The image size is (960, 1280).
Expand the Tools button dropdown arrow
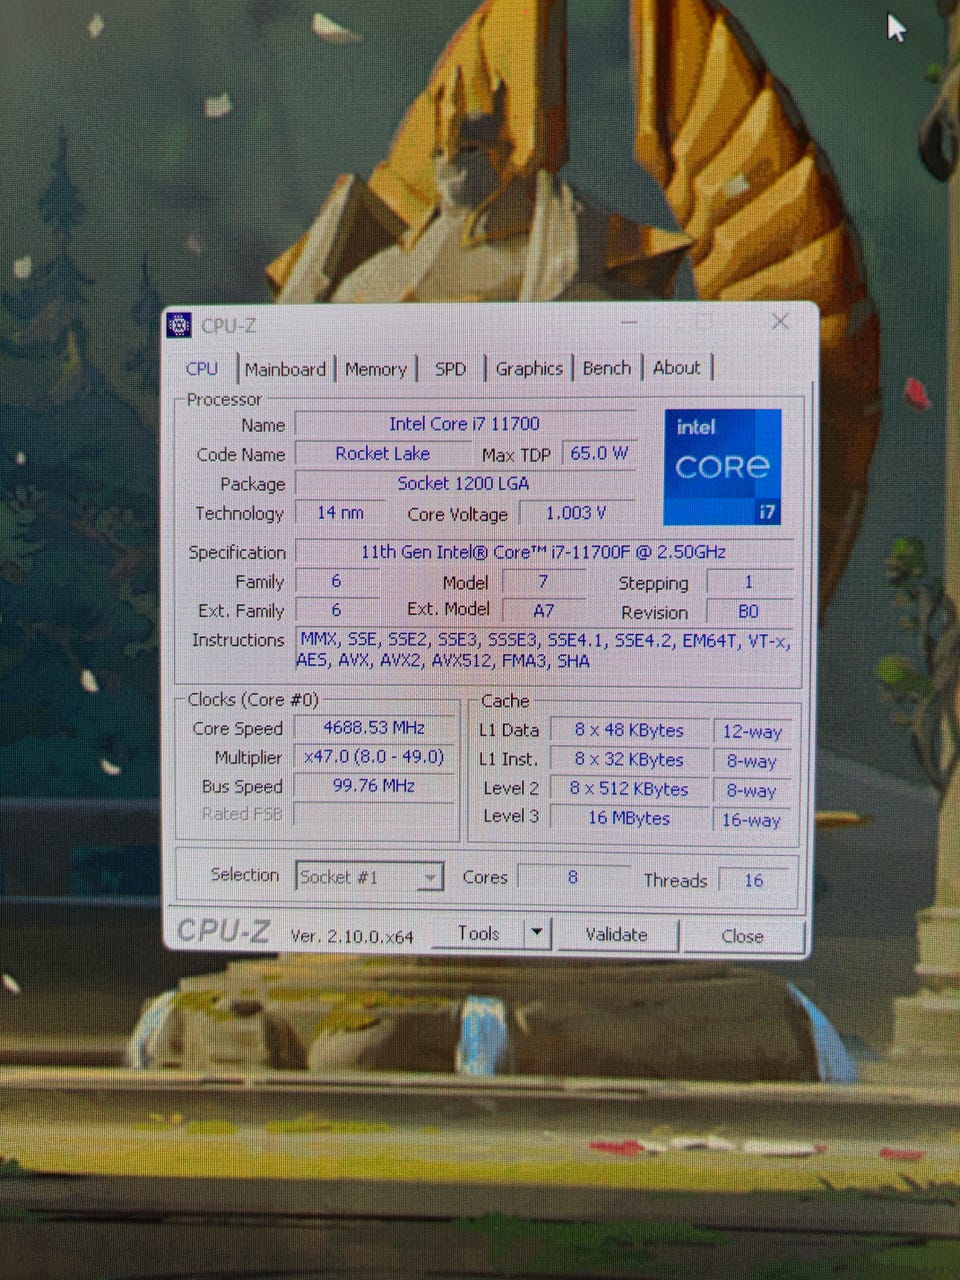[537, 933]
